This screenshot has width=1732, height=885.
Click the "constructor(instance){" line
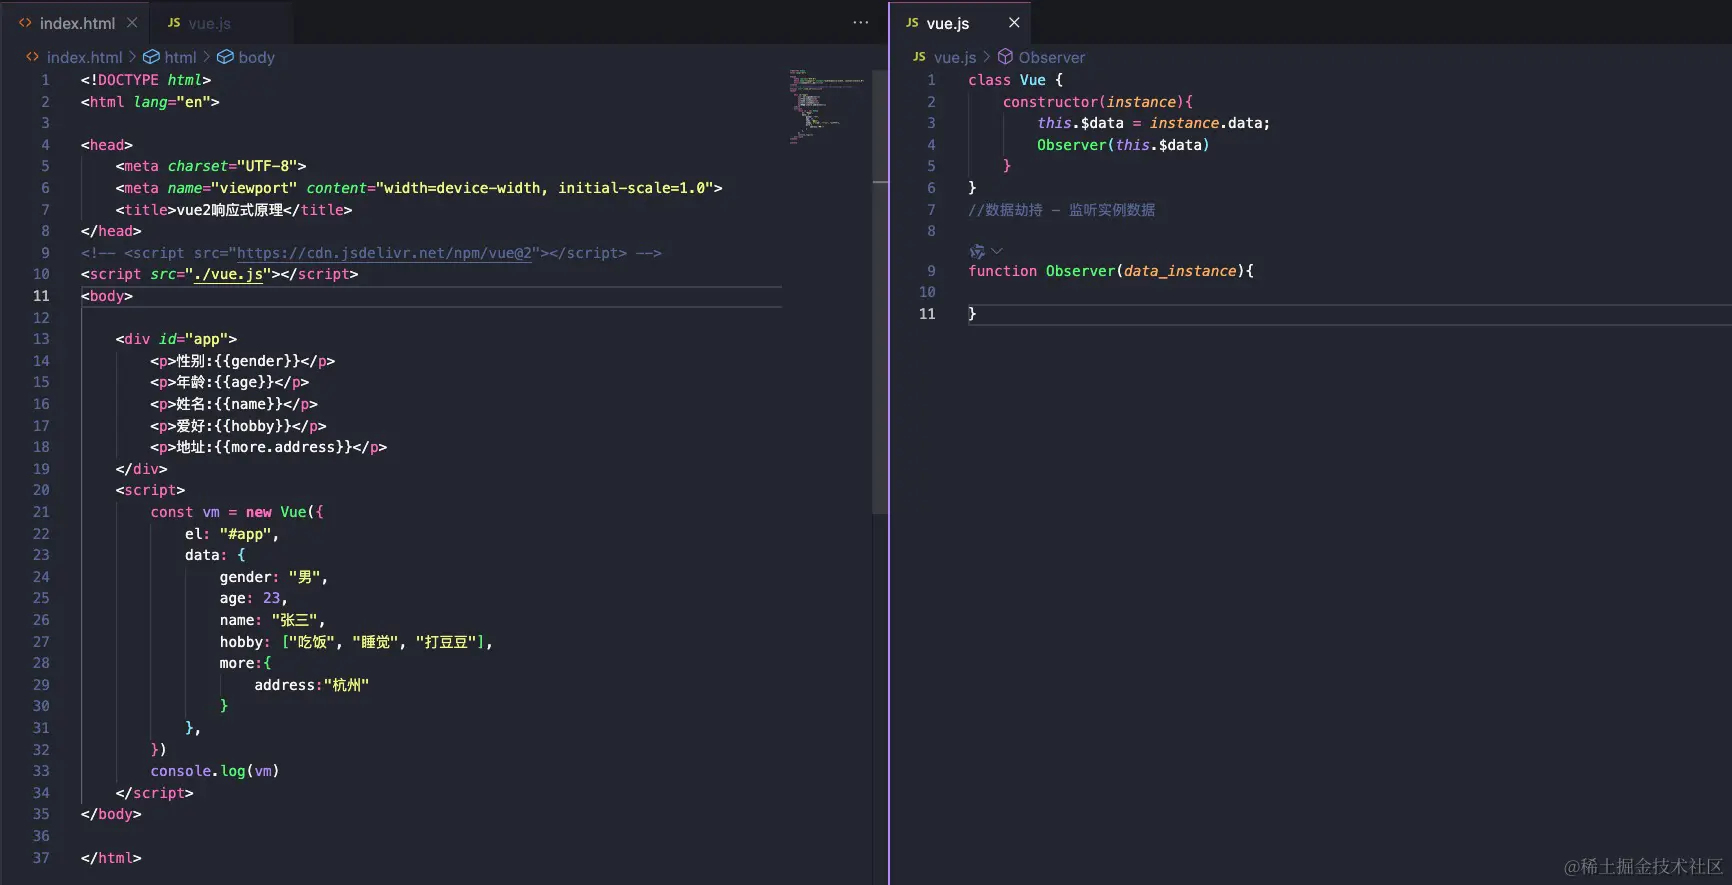click(1098, 102)
